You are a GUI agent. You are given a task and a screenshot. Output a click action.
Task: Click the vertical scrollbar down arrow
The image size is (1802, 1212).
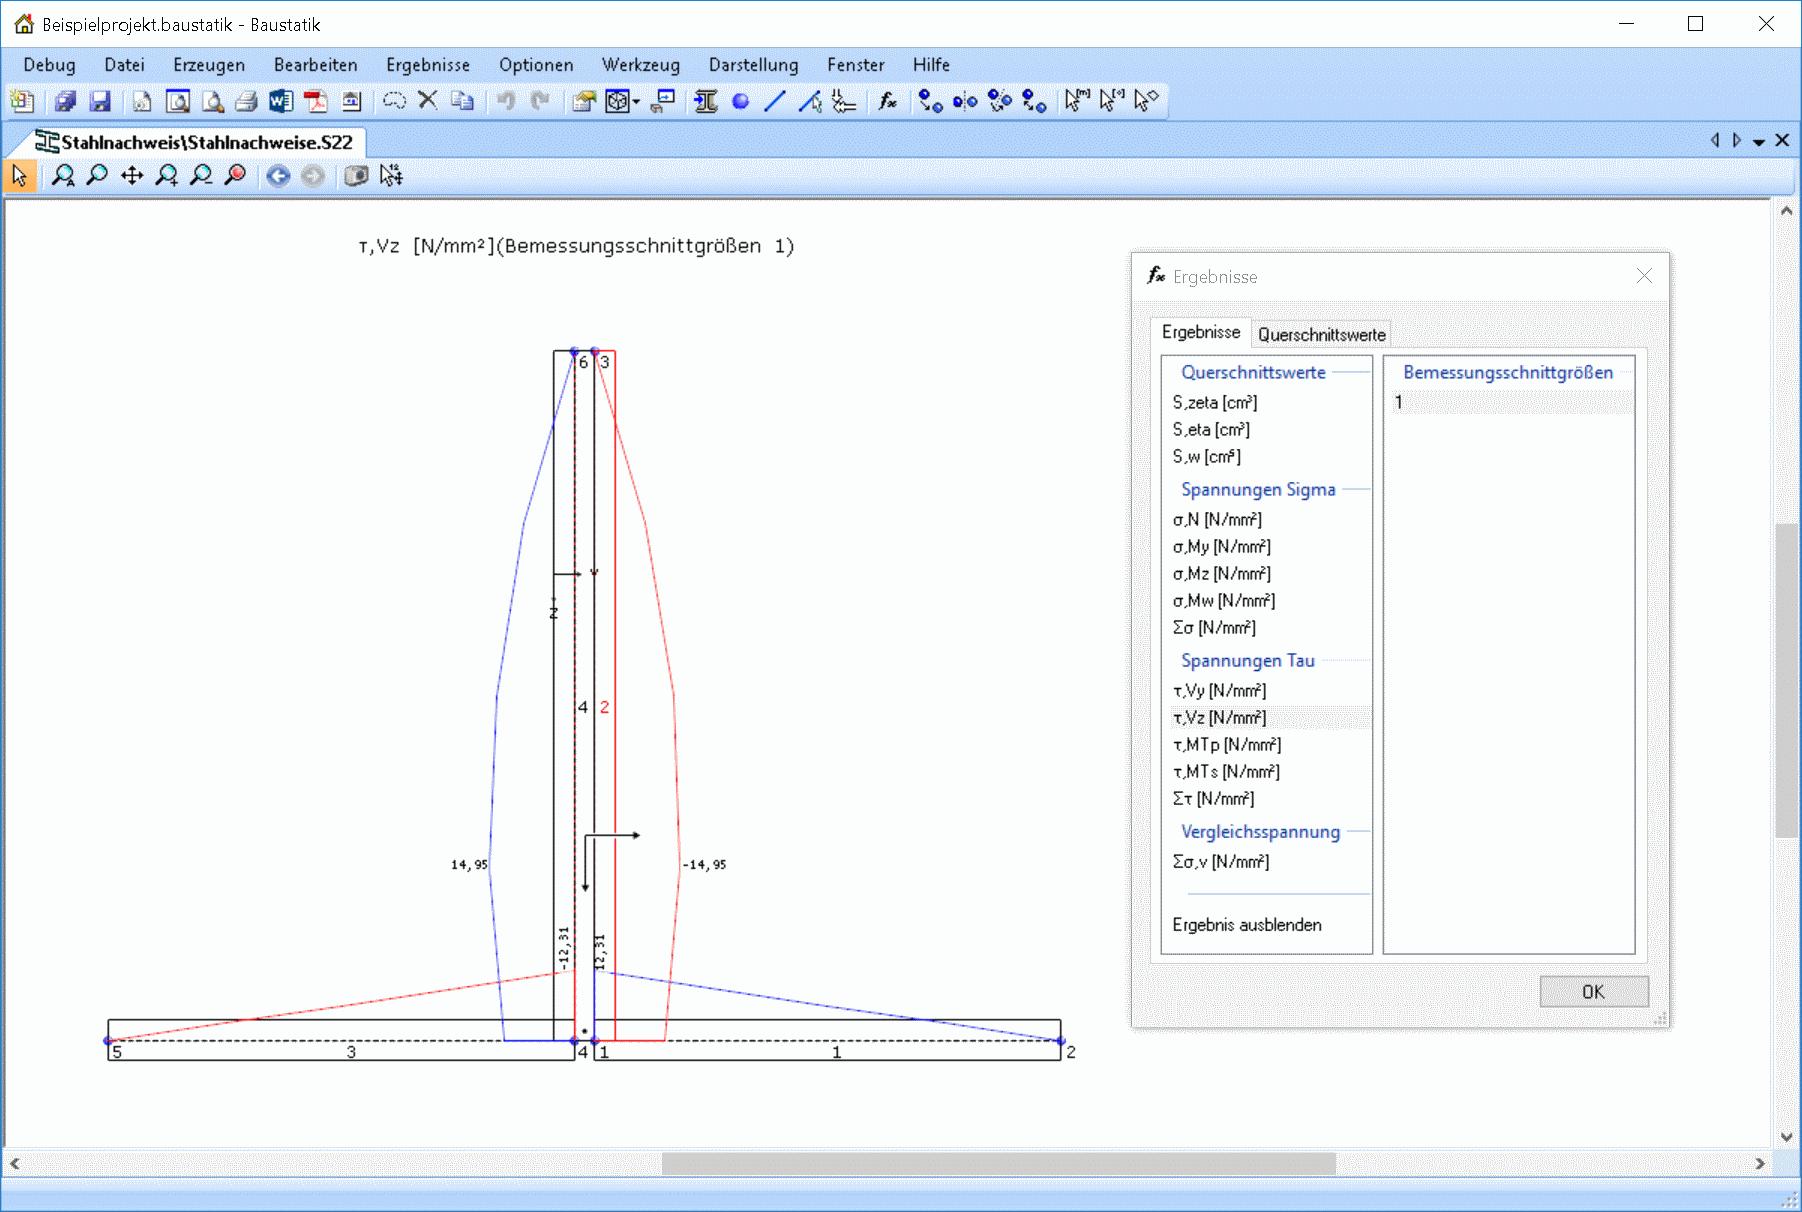tap(1786, 1137)
